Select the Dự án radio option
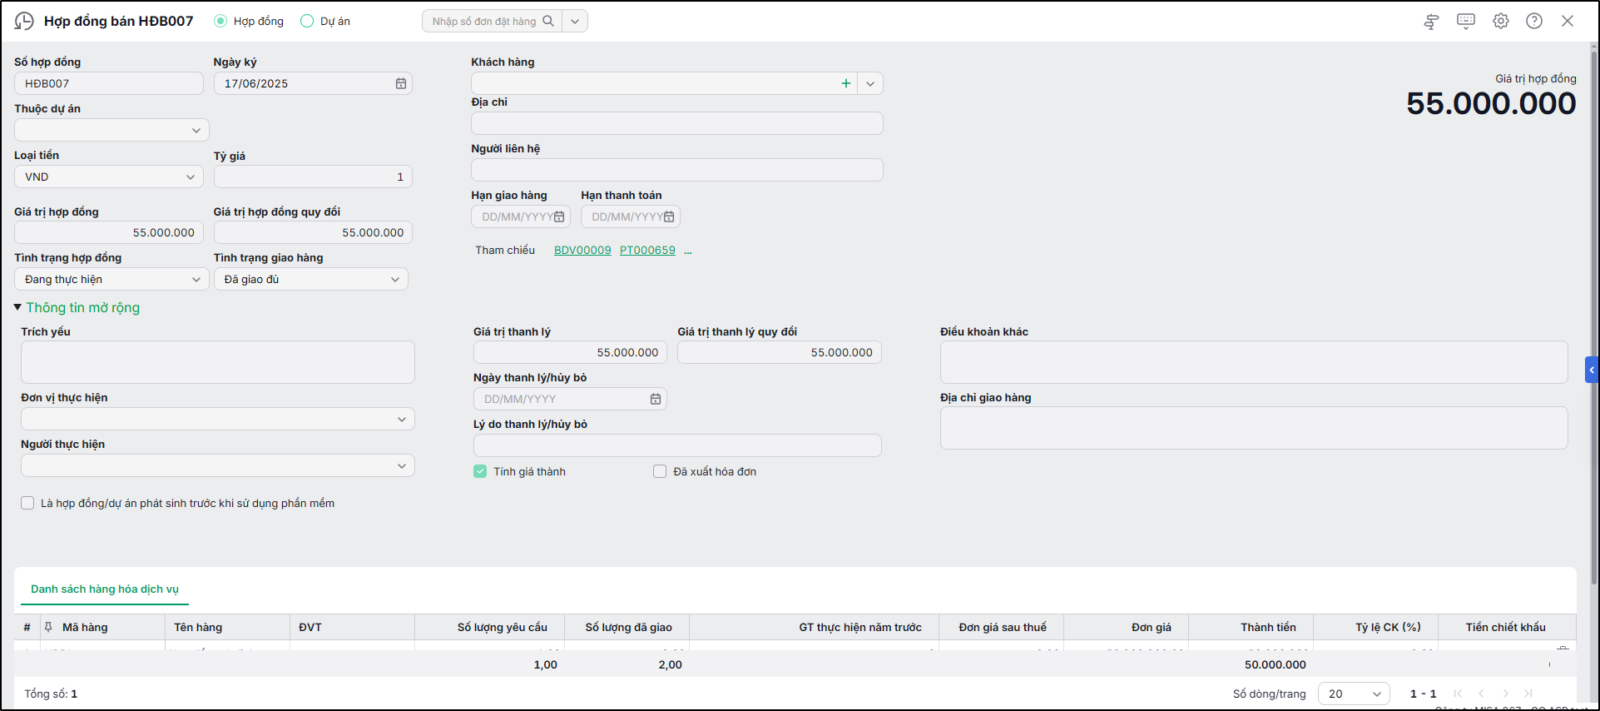This screenshot has height=711, width=1600. (307, 21)
